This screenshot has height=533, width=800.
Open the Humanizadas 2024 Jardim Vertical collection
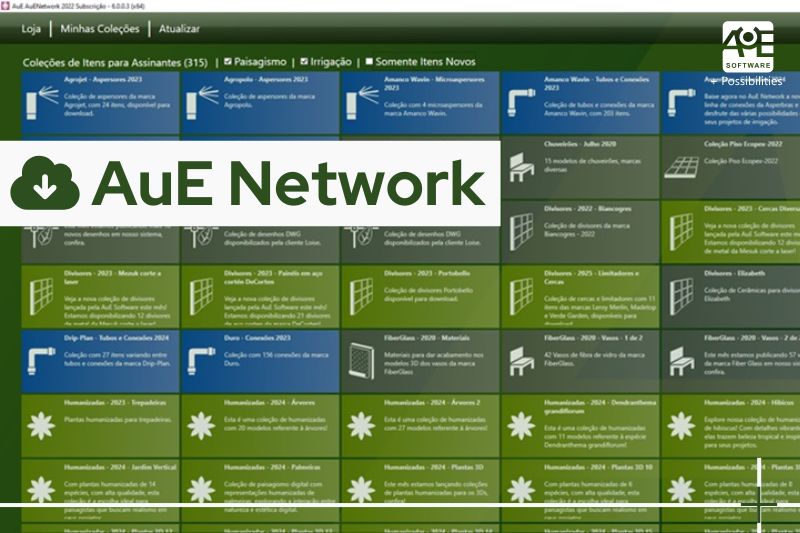click(x=98, y=487)
